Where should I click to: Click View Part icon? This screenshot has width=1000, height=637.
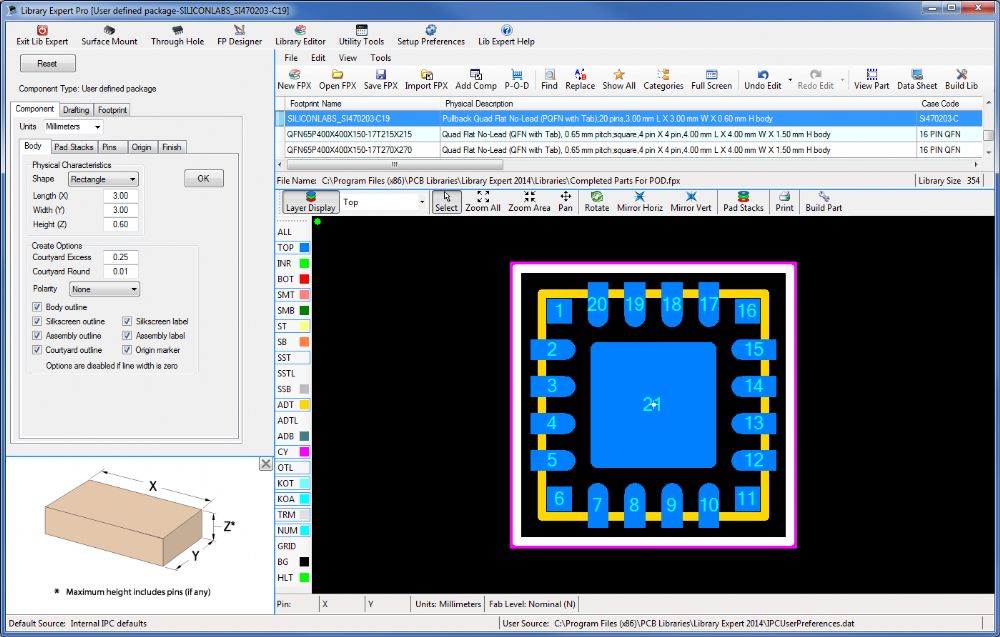tap(871, 75)
